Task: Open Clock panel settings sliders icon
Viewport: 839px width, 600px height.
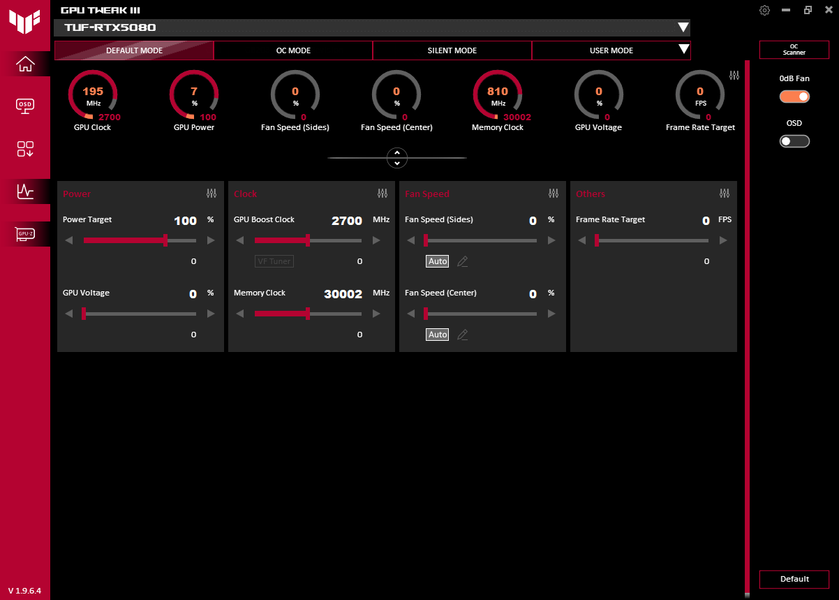Action: coord(382,193)
